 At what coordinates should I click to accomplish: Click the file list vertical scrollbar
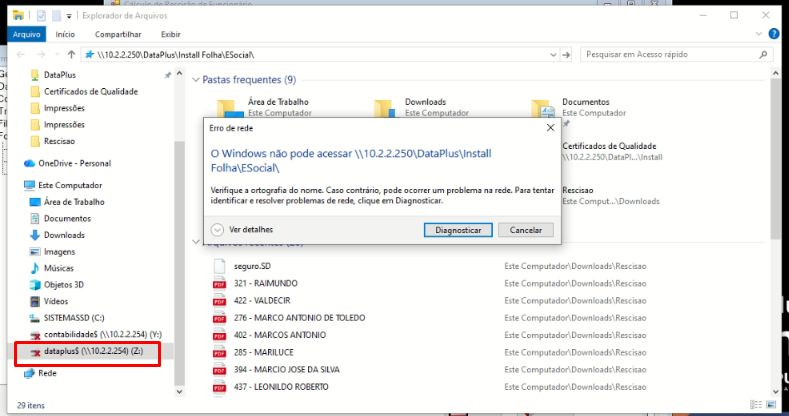click(x=775, y=158)
